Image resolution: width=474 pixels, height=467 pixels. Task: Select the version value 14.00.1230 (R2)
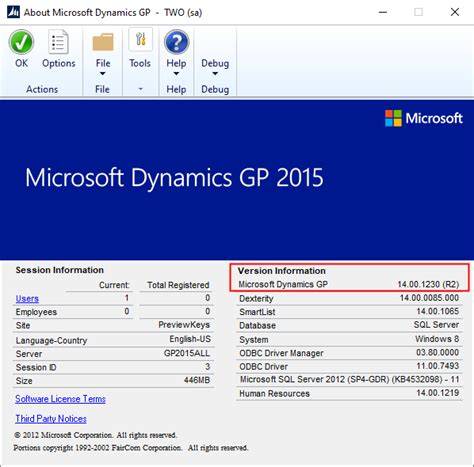point(428,284)
